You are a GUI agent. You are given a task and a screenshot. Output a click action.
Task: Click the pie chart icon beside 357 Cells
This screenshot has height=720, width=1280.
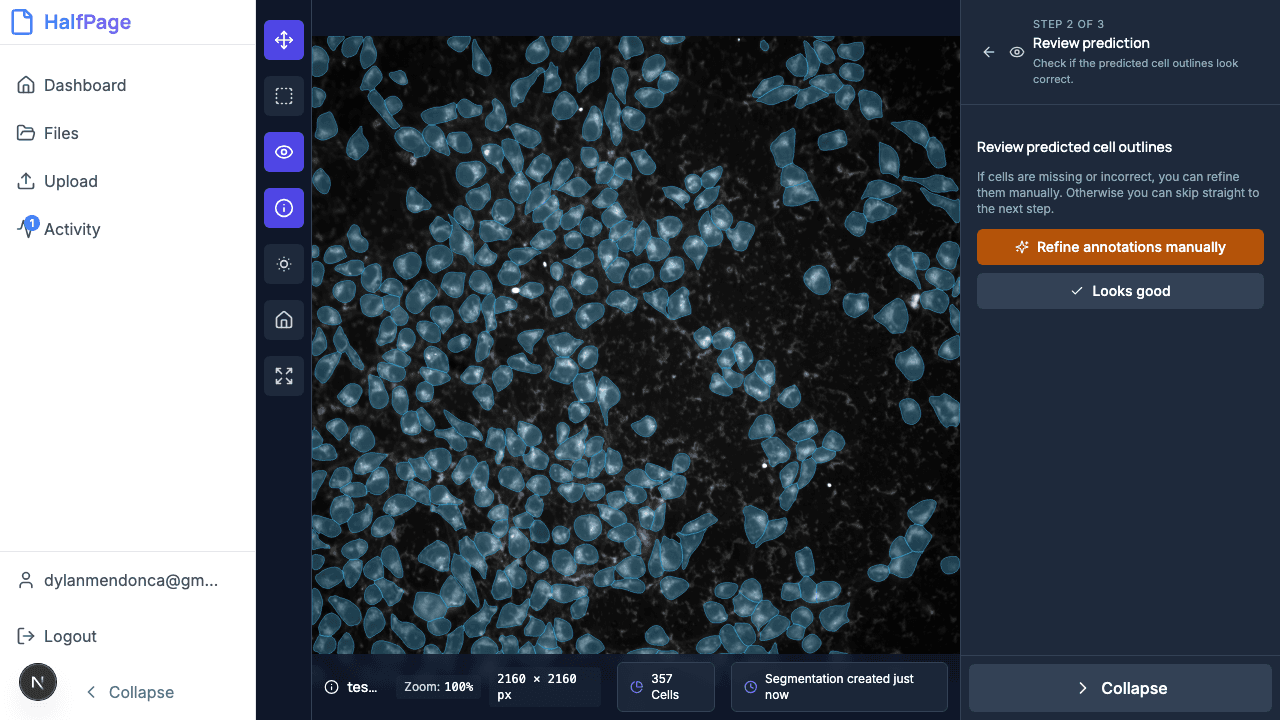pyautogui.click(x=637, y=686)
